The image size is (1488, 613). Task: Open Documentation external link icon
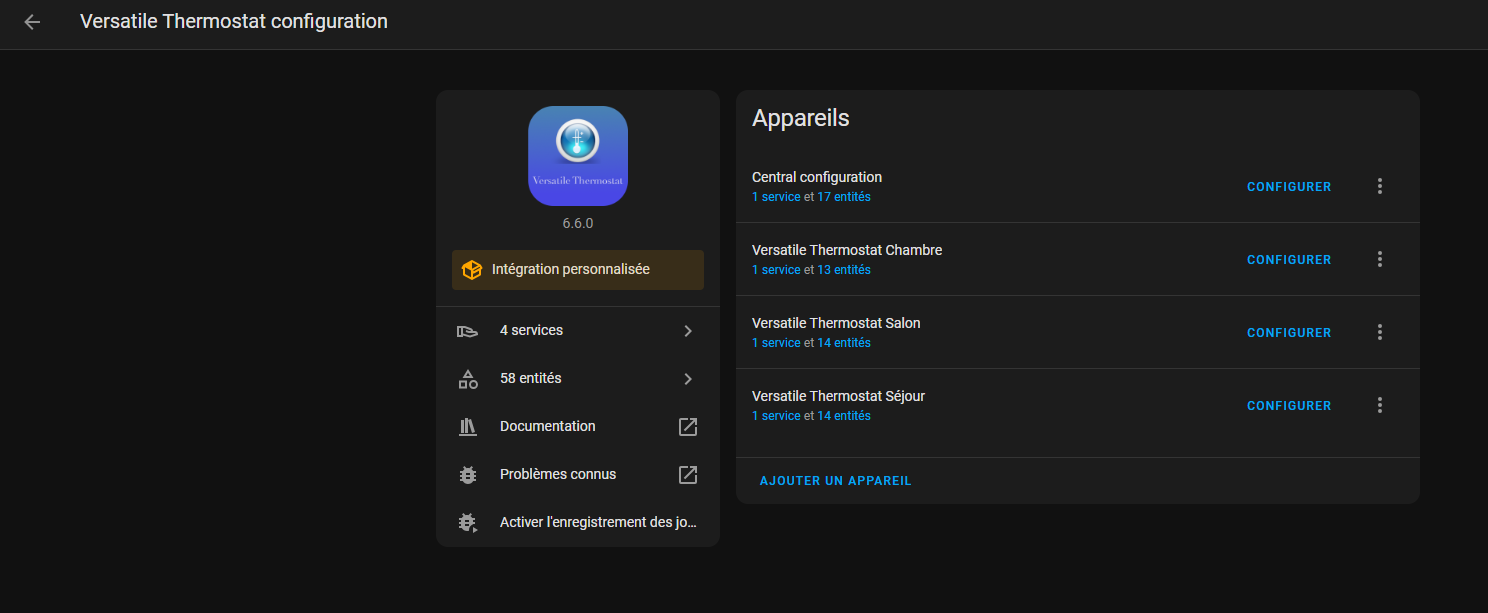coord(688,427)
